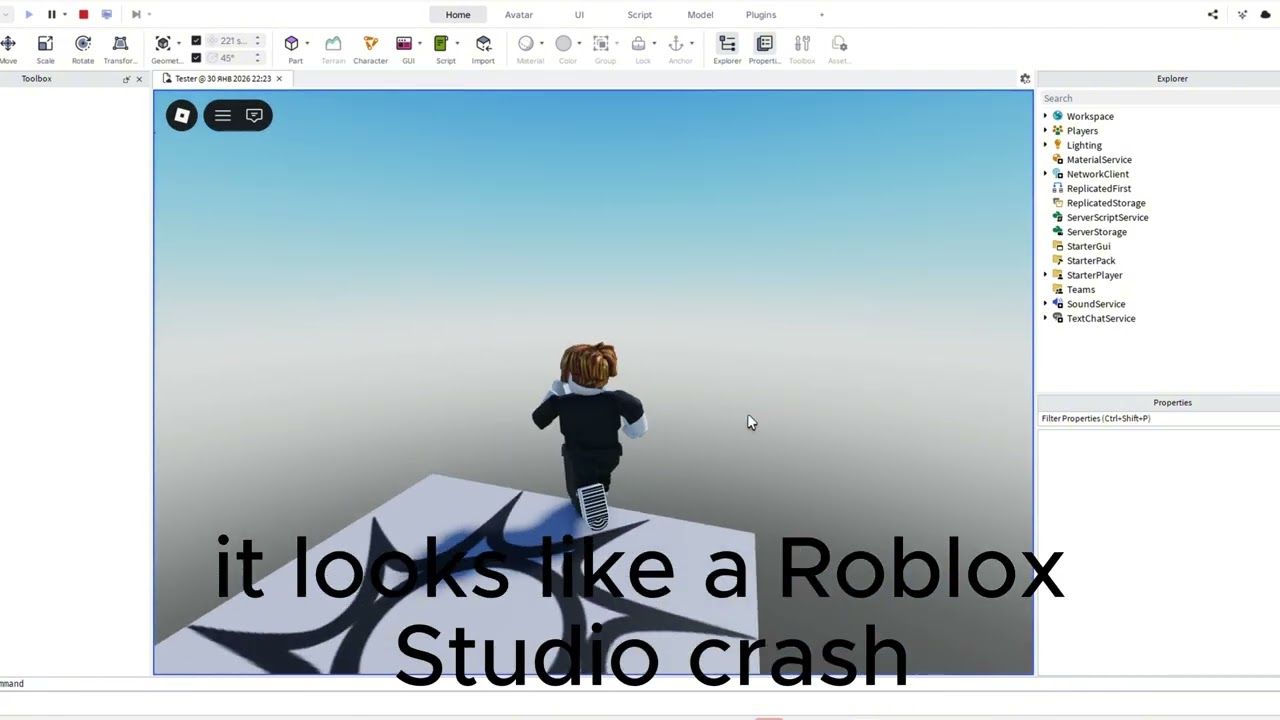The height and width of the screenshot is (720, 1280).
Task: Click the Roblox logo button in viewport
Action: pos(182,116)
